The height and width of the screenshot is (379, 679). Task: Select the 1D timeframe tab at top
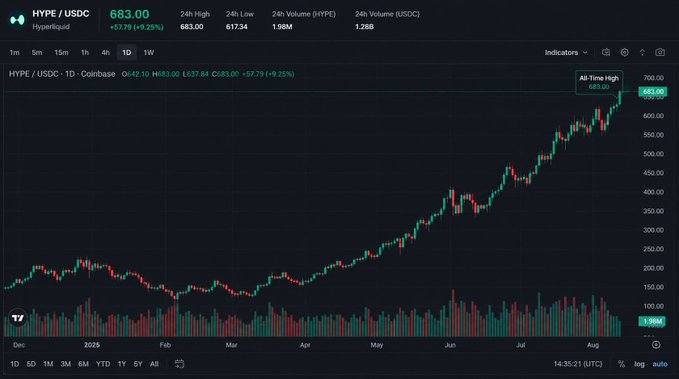pyautogui.click(x=126, y=52)
